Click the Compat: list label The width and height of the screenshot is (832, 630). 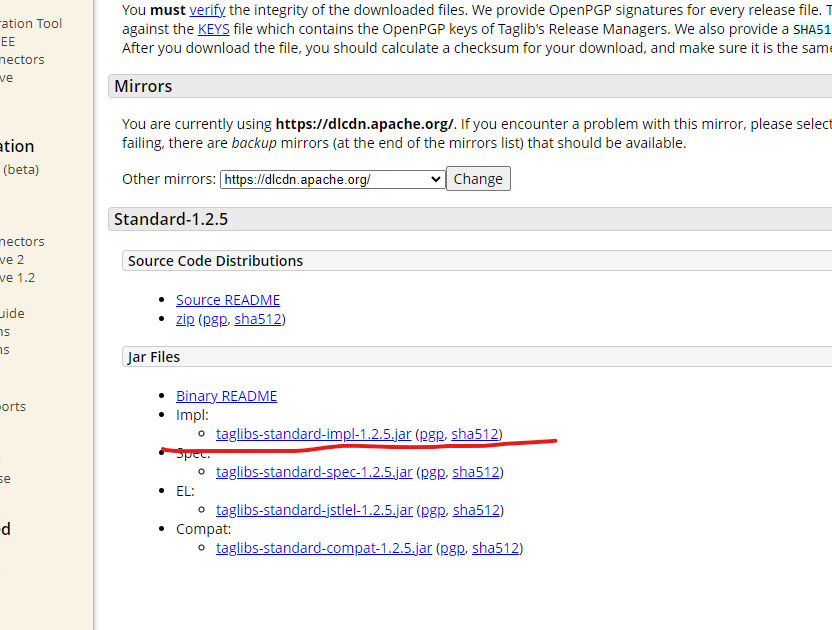(203, 529)
